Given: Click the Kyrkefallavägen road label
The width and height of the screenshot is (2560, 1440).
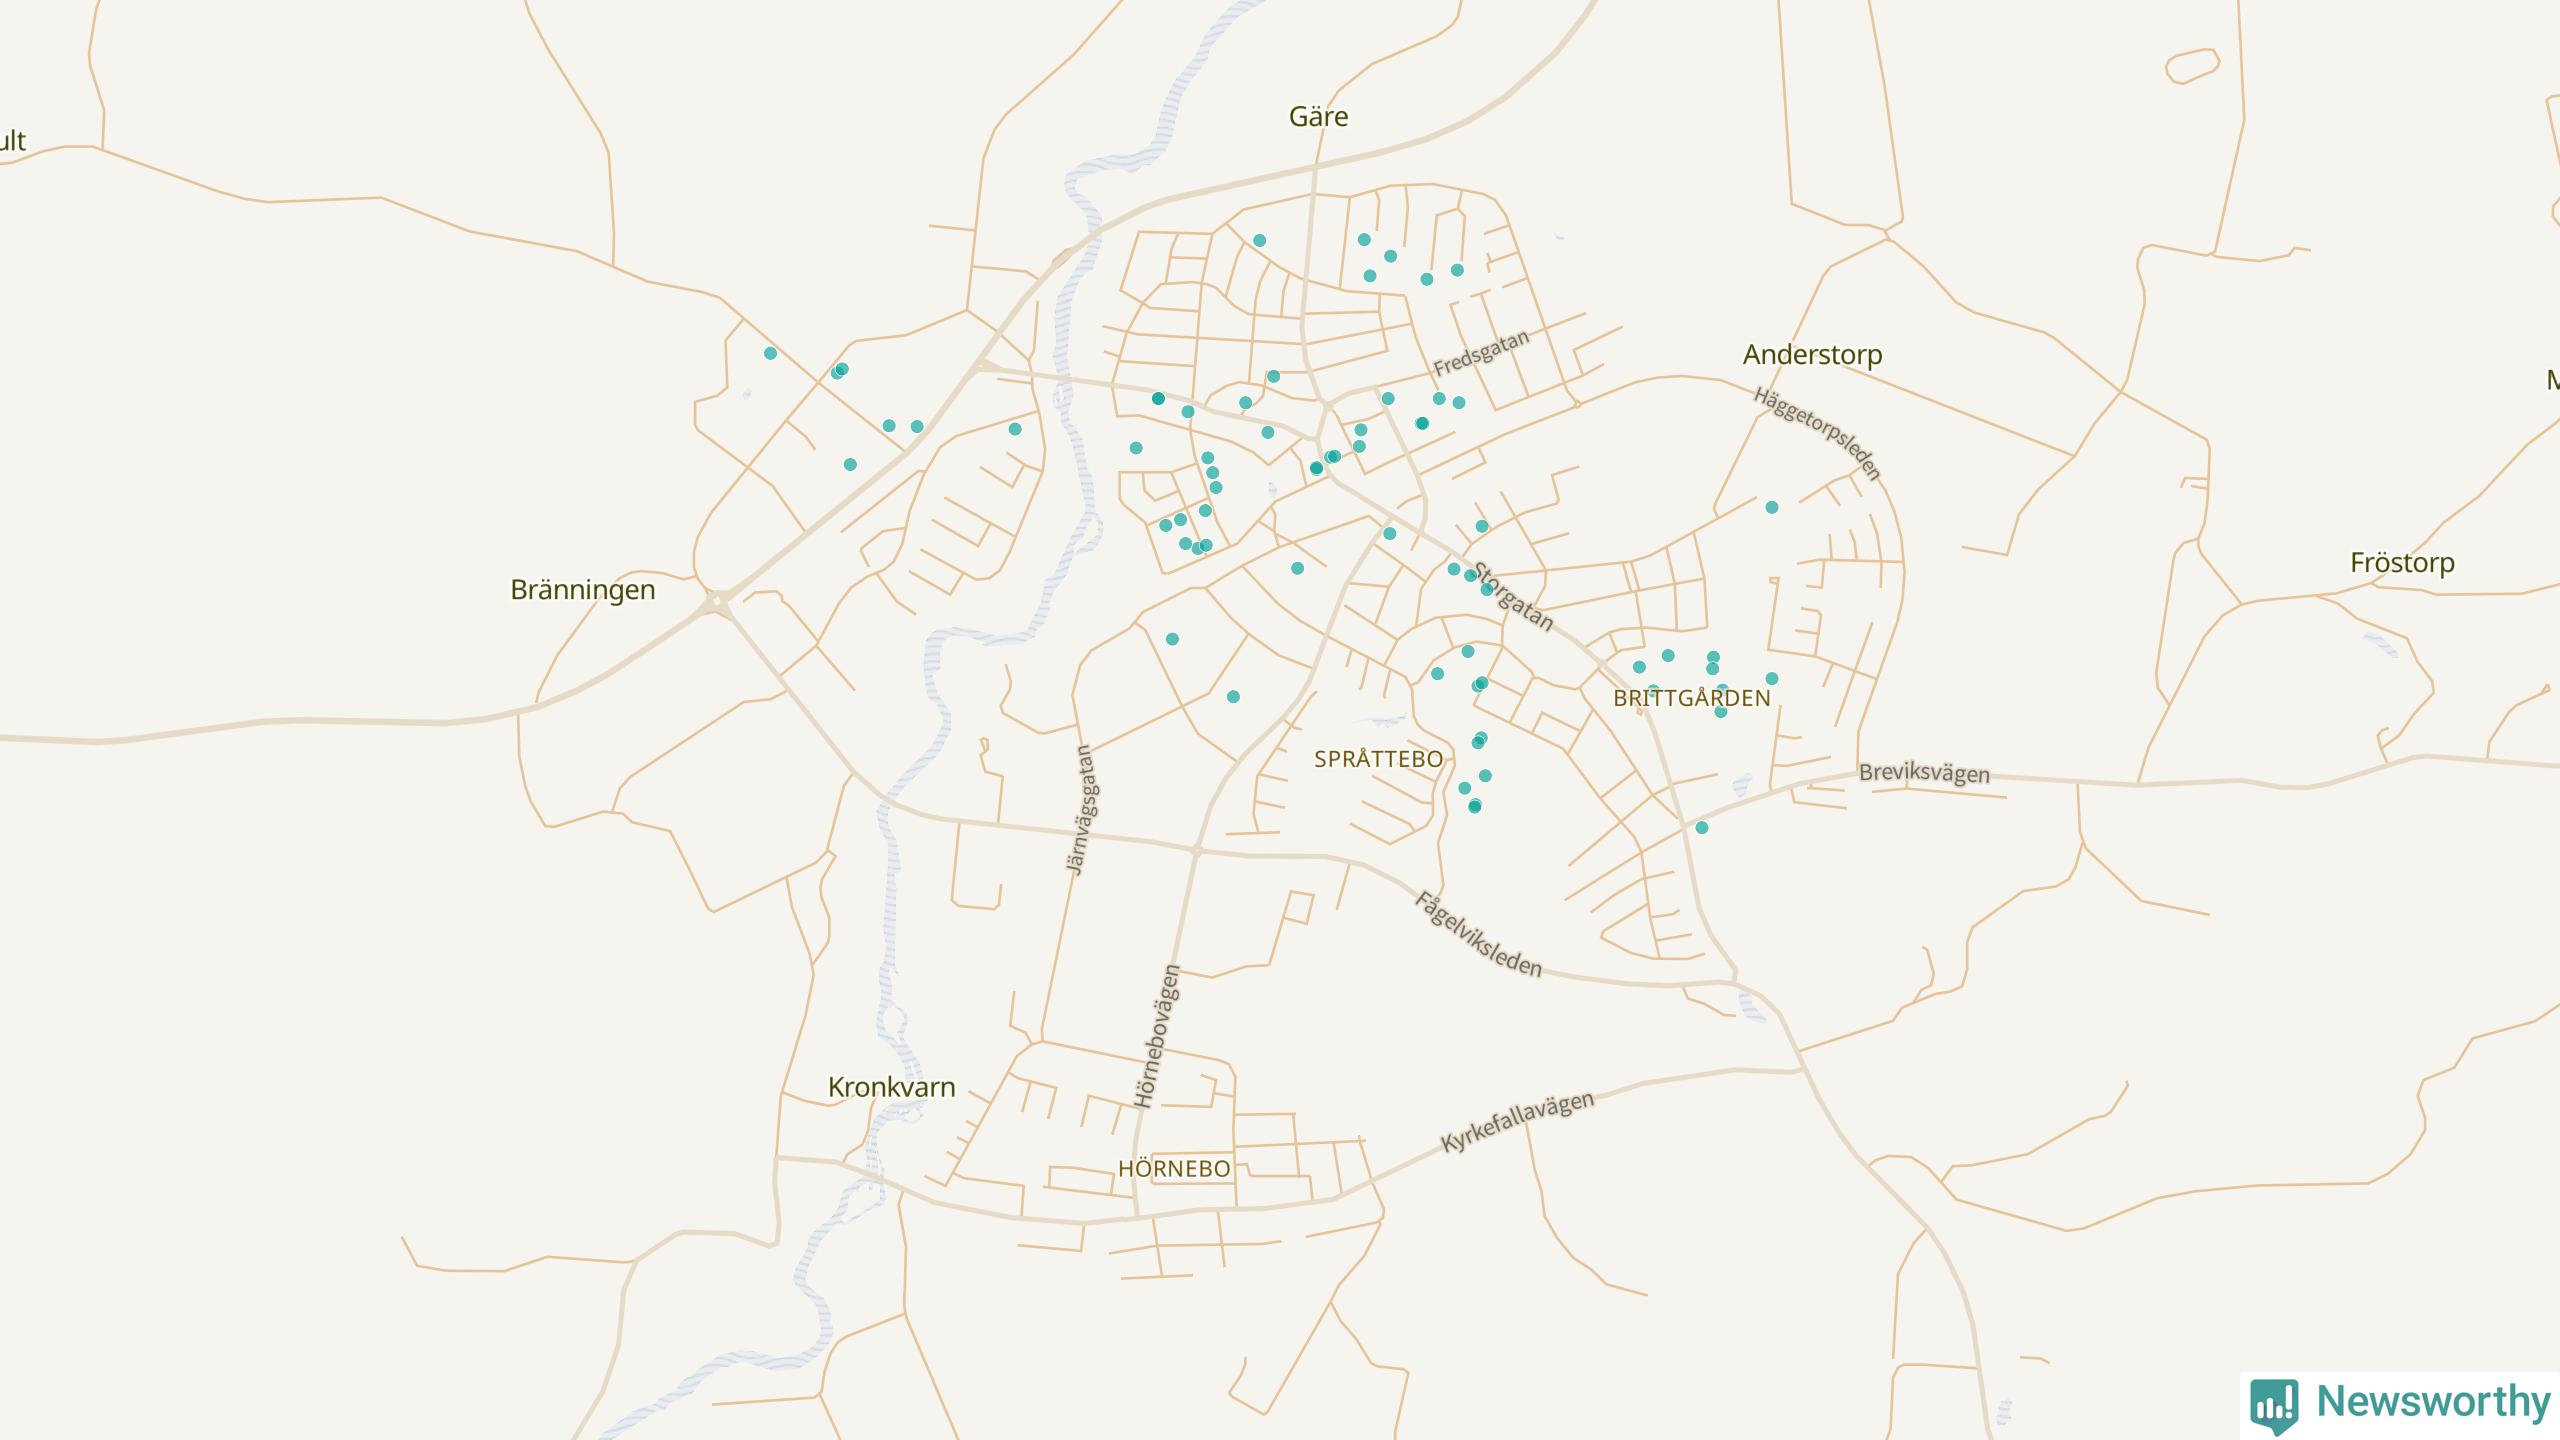Looking at the screenshot, I should 1517,1122.
